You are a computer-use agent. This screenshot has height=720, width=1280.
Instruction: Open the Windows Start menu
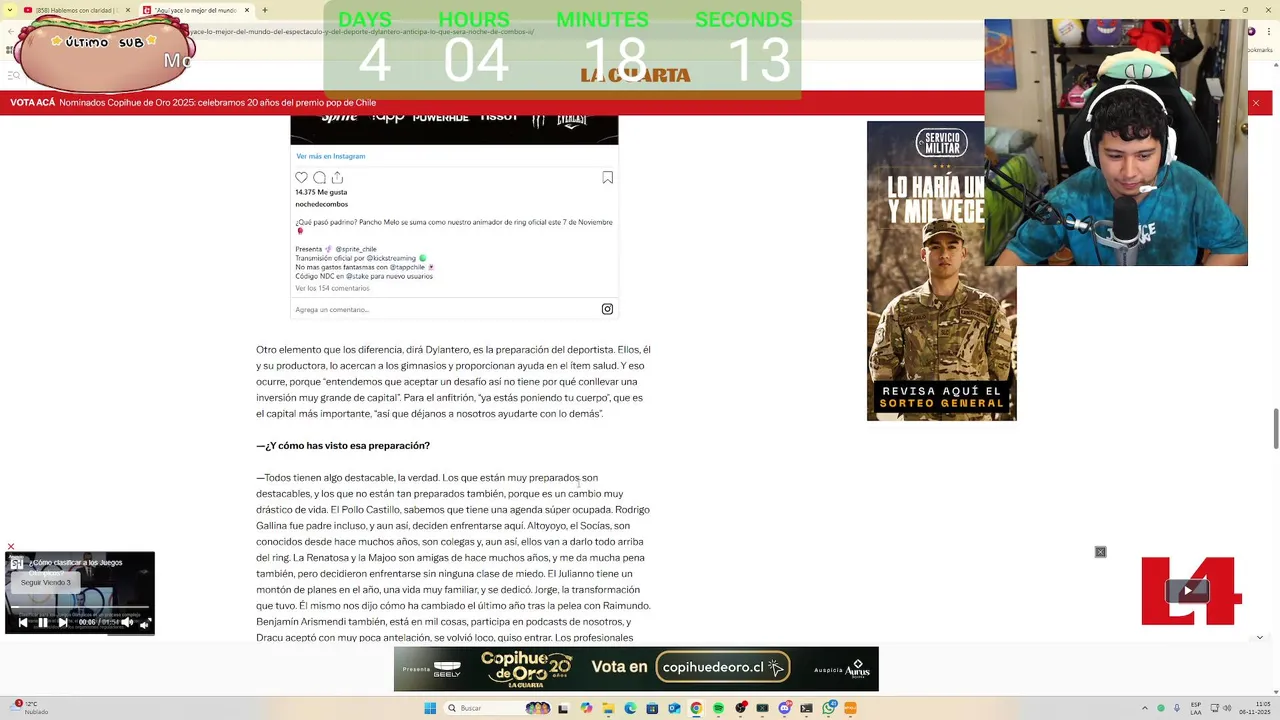(430, 708)
